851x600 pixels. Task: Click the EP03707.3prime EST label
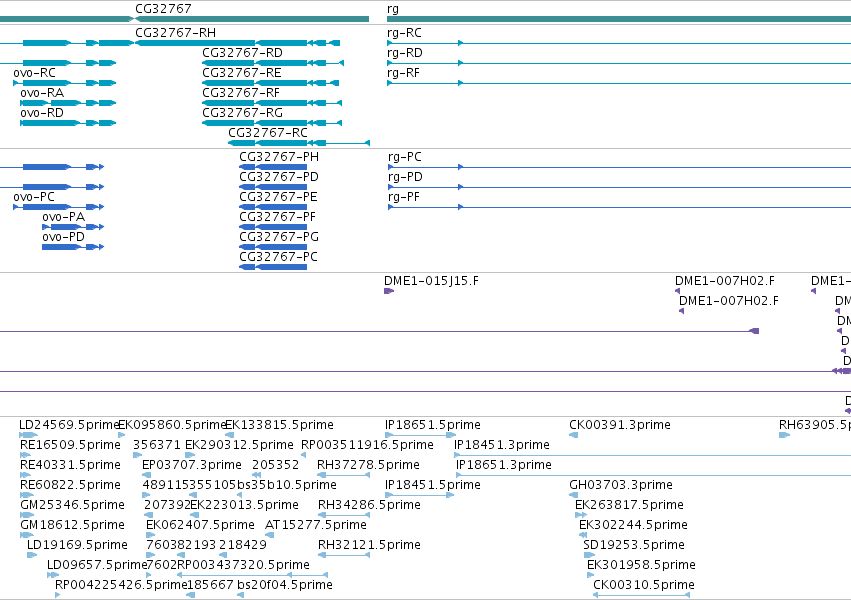point(192,465)
